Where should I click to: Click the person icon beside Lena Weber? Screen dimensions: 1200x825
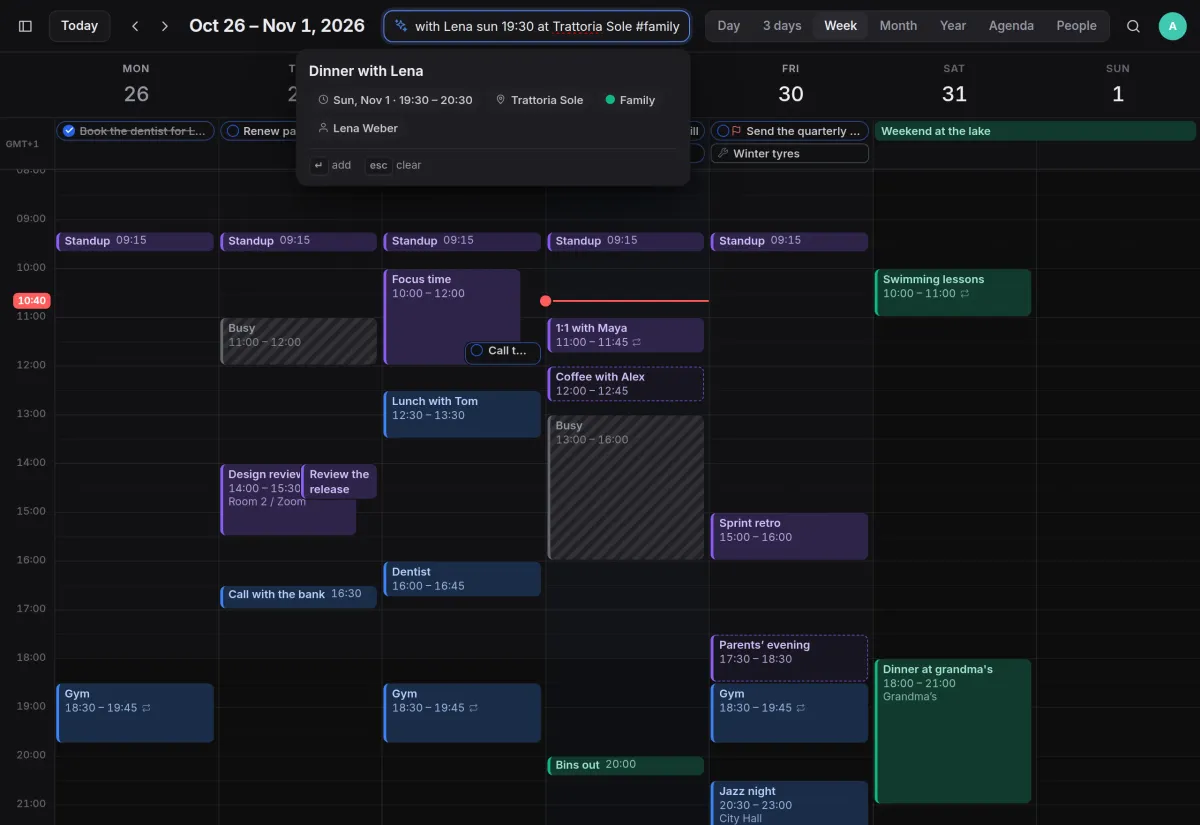click(323, 128)
